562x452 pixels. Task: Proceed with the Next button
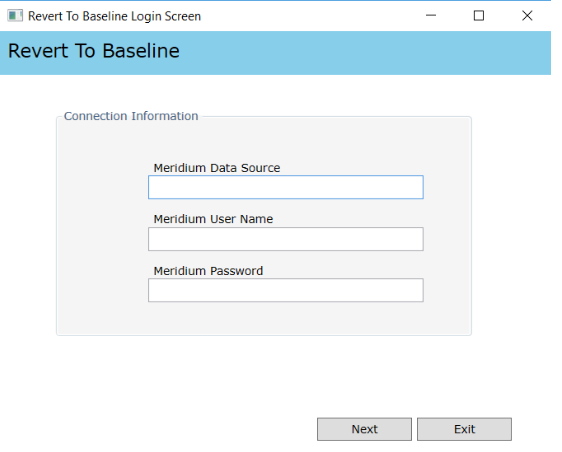tap(364, 429)
